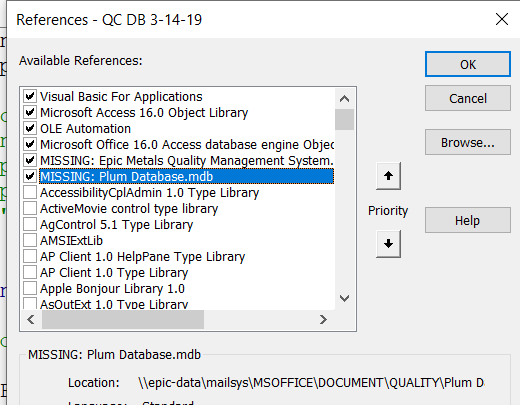Screen dimensions: 520x405
Task: Move reference up in priority
Action: pos(388,176)
